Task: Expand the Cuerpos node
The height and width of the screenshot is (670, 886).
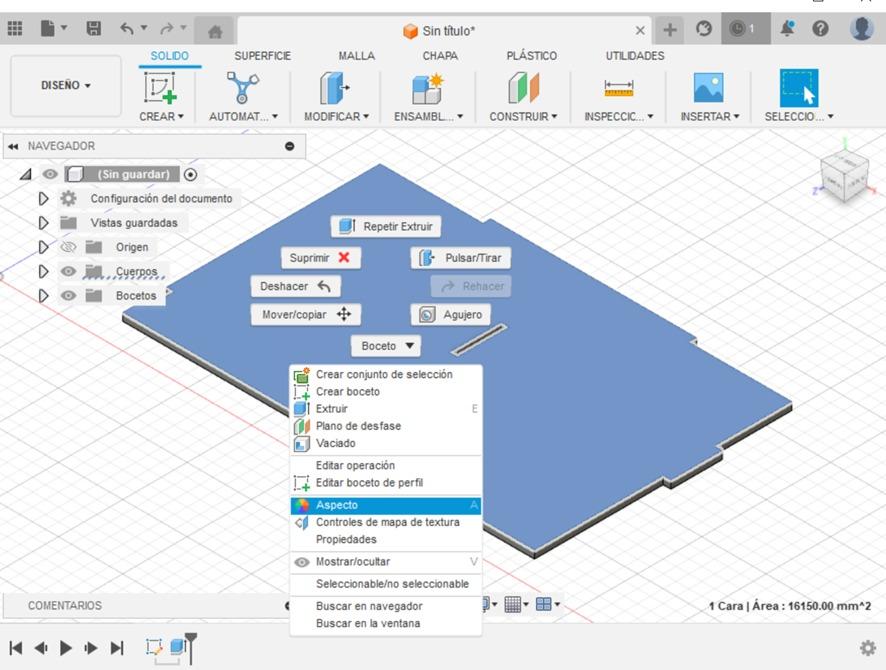Action: [44, 272]
